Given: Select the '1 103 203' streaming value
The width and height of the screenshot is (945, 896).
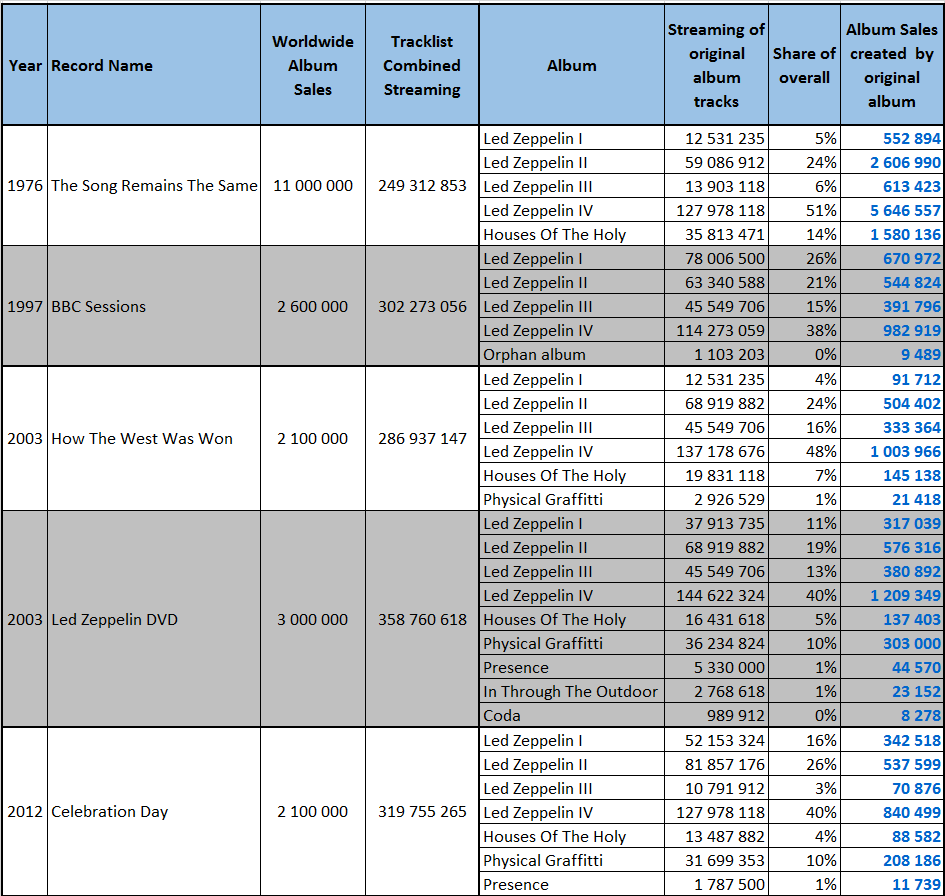Looking at the screenshot, I should coord(716,354).
